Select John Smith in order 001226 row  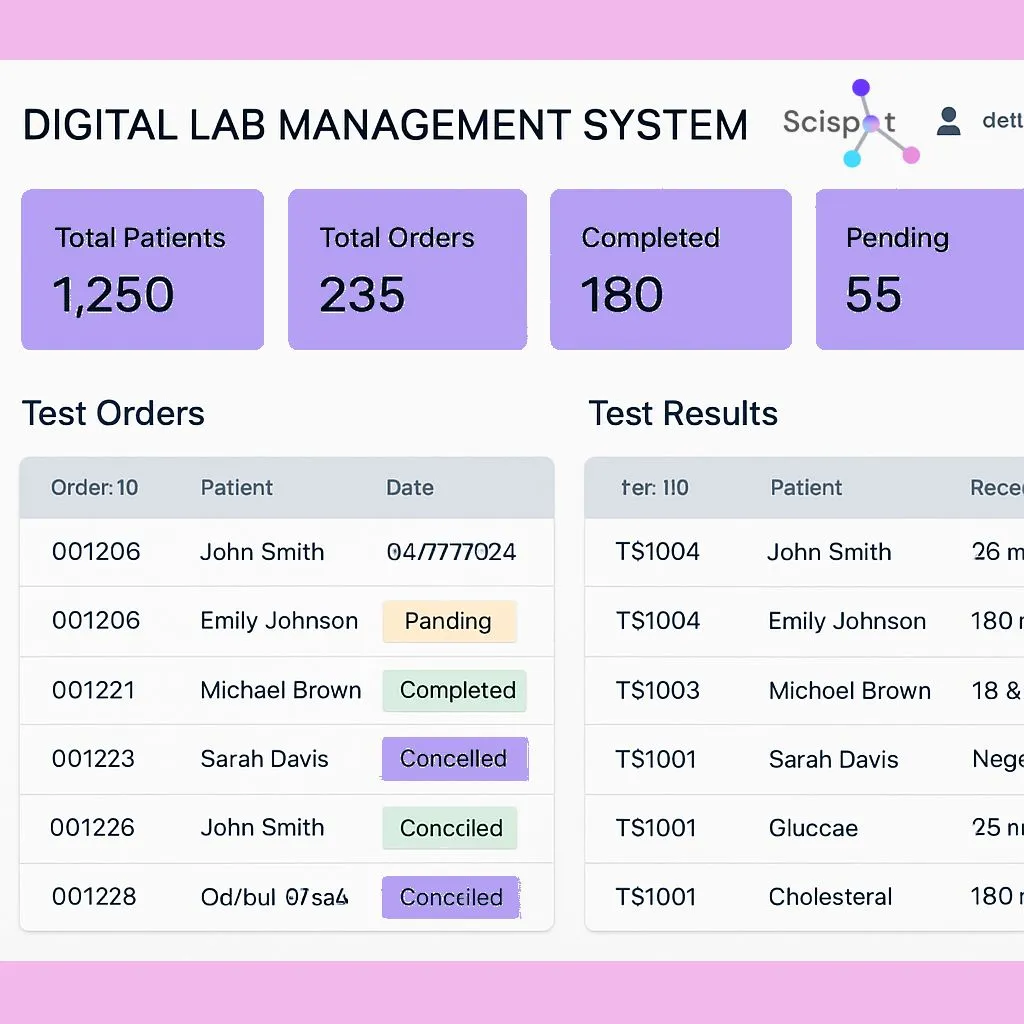pyautogui.click(x=262, y=827)
